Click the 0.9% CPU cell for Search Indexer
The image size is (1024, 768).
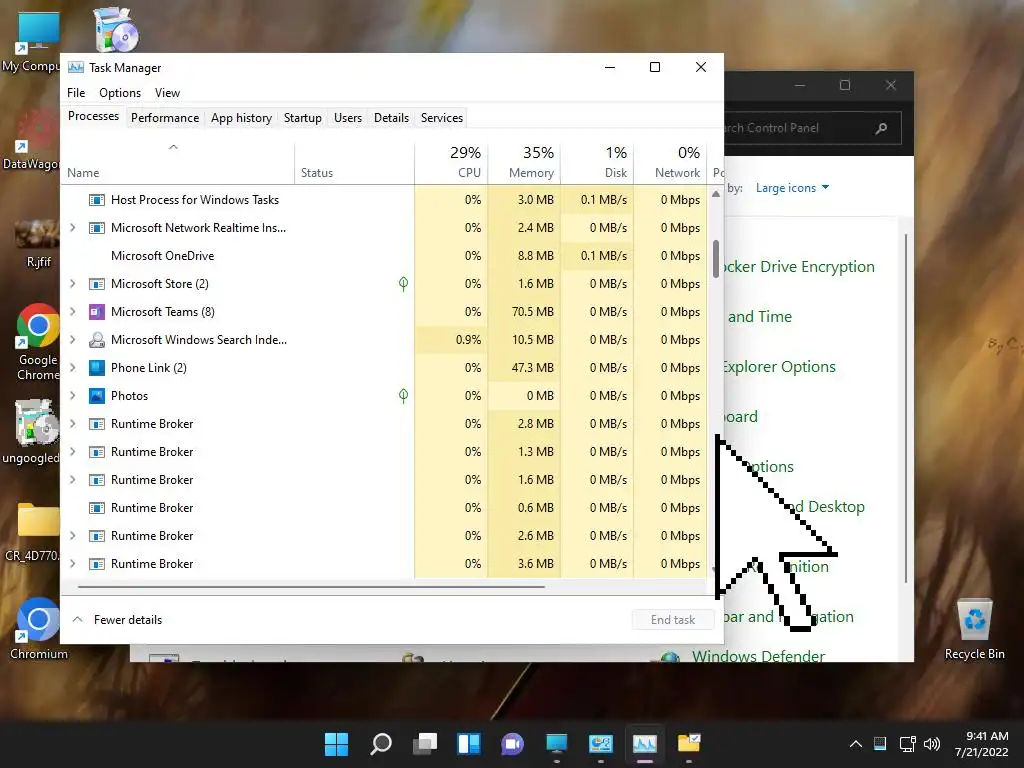pyautogui.click(x=451, y=340)
